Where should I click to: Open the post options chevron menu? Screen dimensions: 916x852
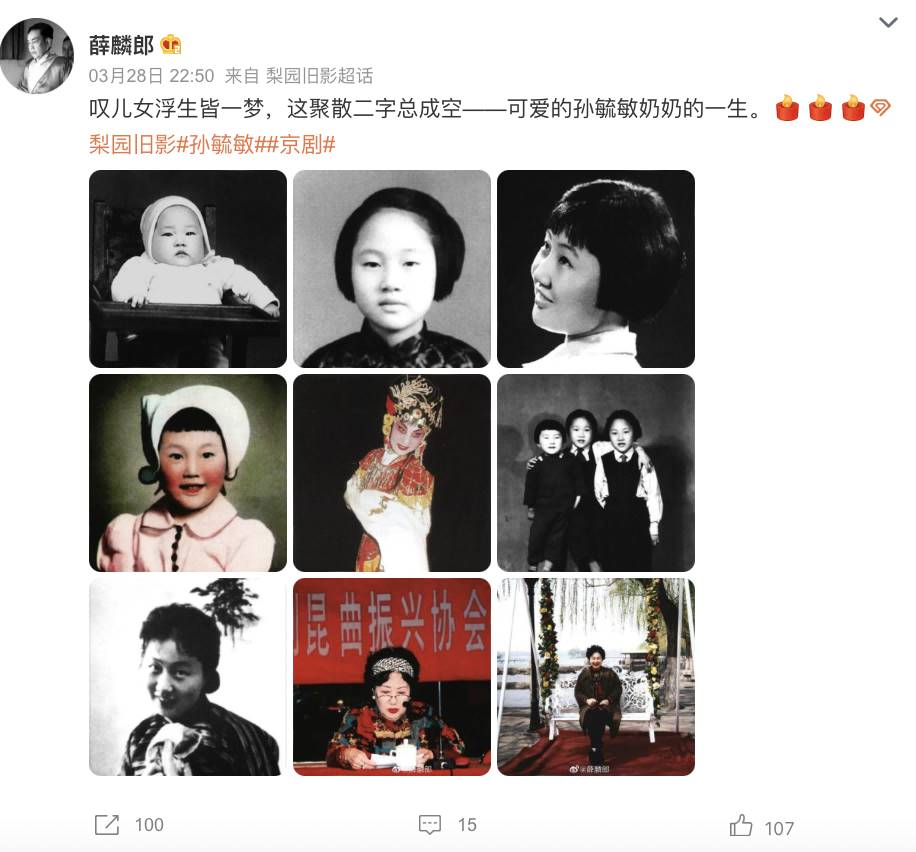(x=888, y=23)
